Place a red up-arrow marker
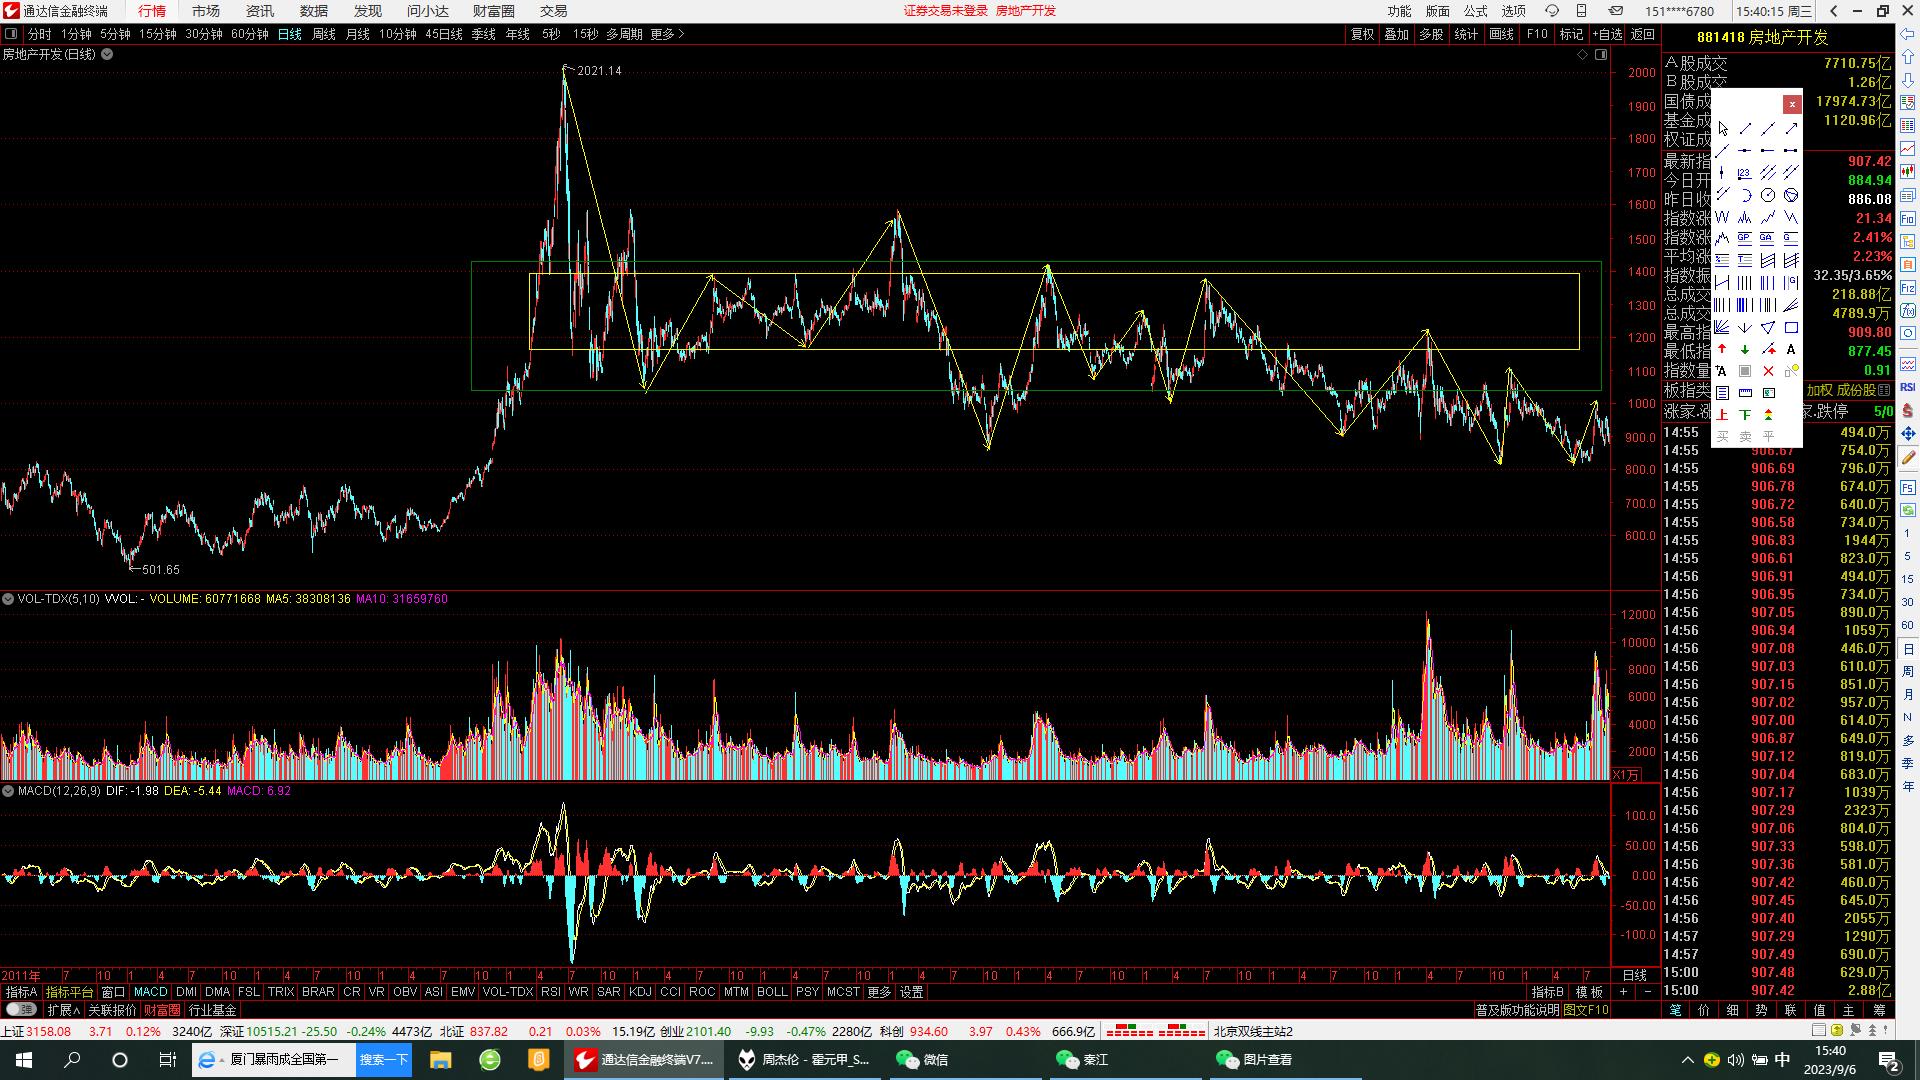 tap(1722, 349)
